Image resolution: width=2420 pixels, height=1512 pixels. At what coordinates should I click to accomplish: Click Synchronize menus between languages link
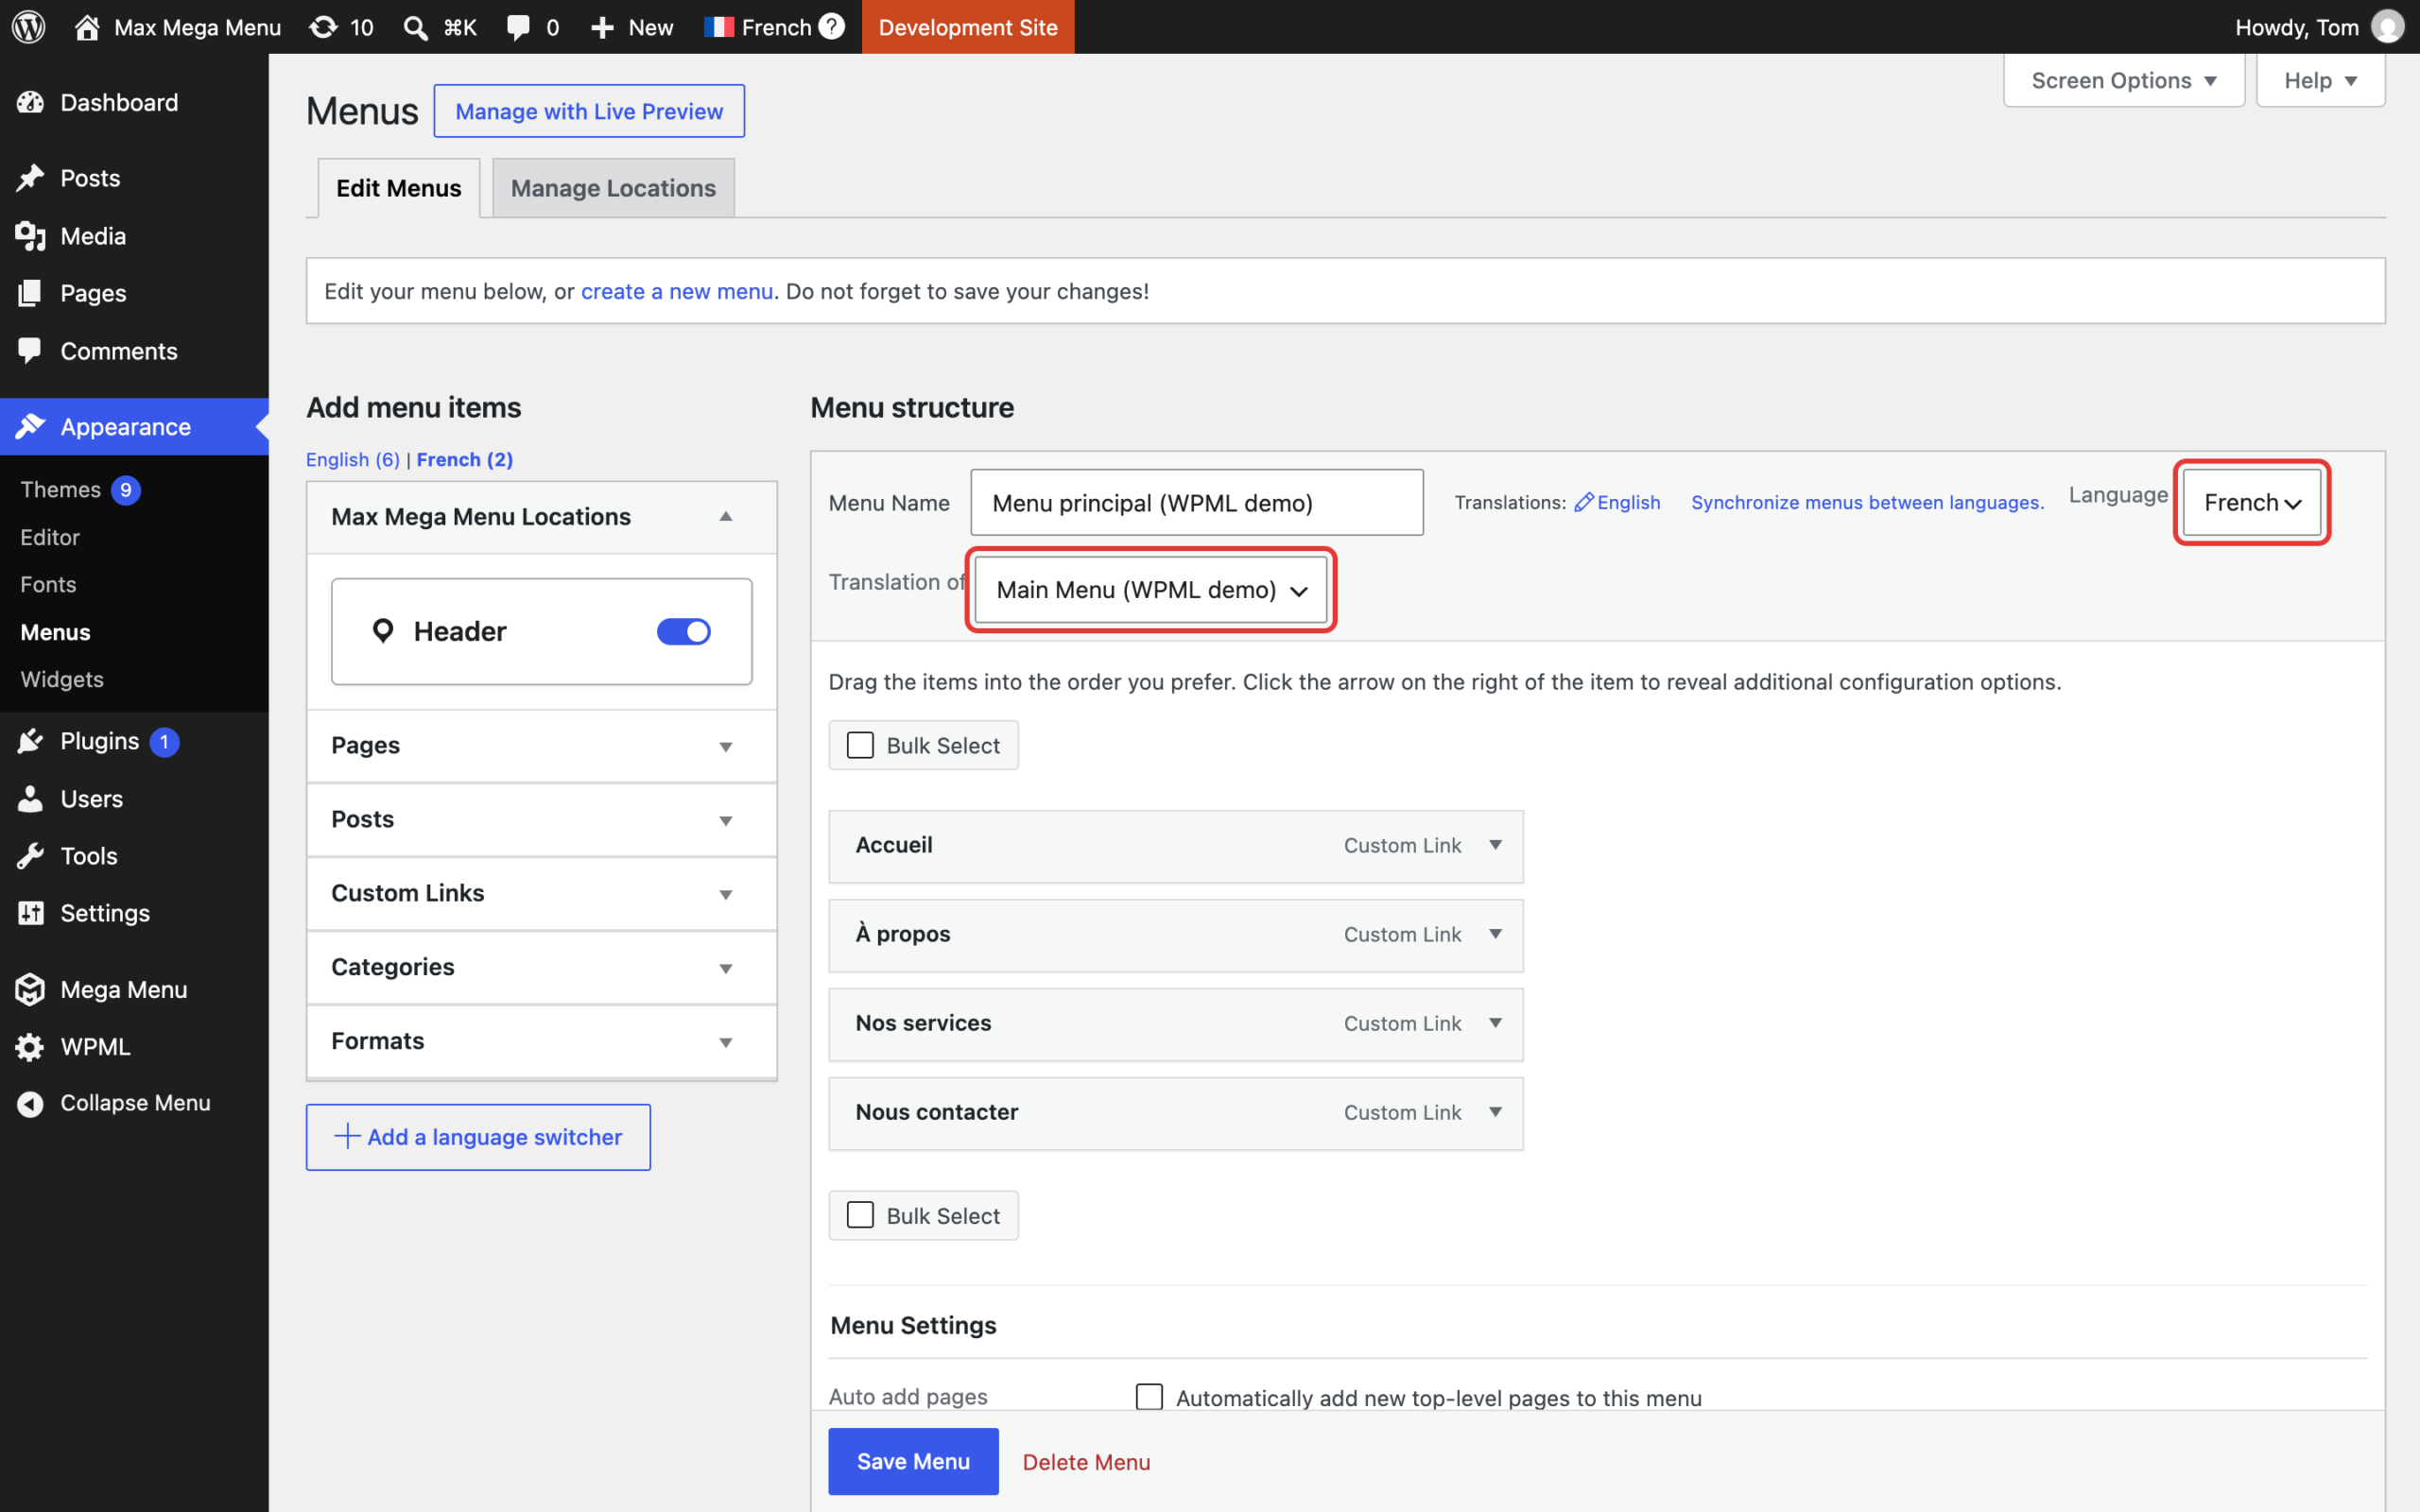[1867, 502]
